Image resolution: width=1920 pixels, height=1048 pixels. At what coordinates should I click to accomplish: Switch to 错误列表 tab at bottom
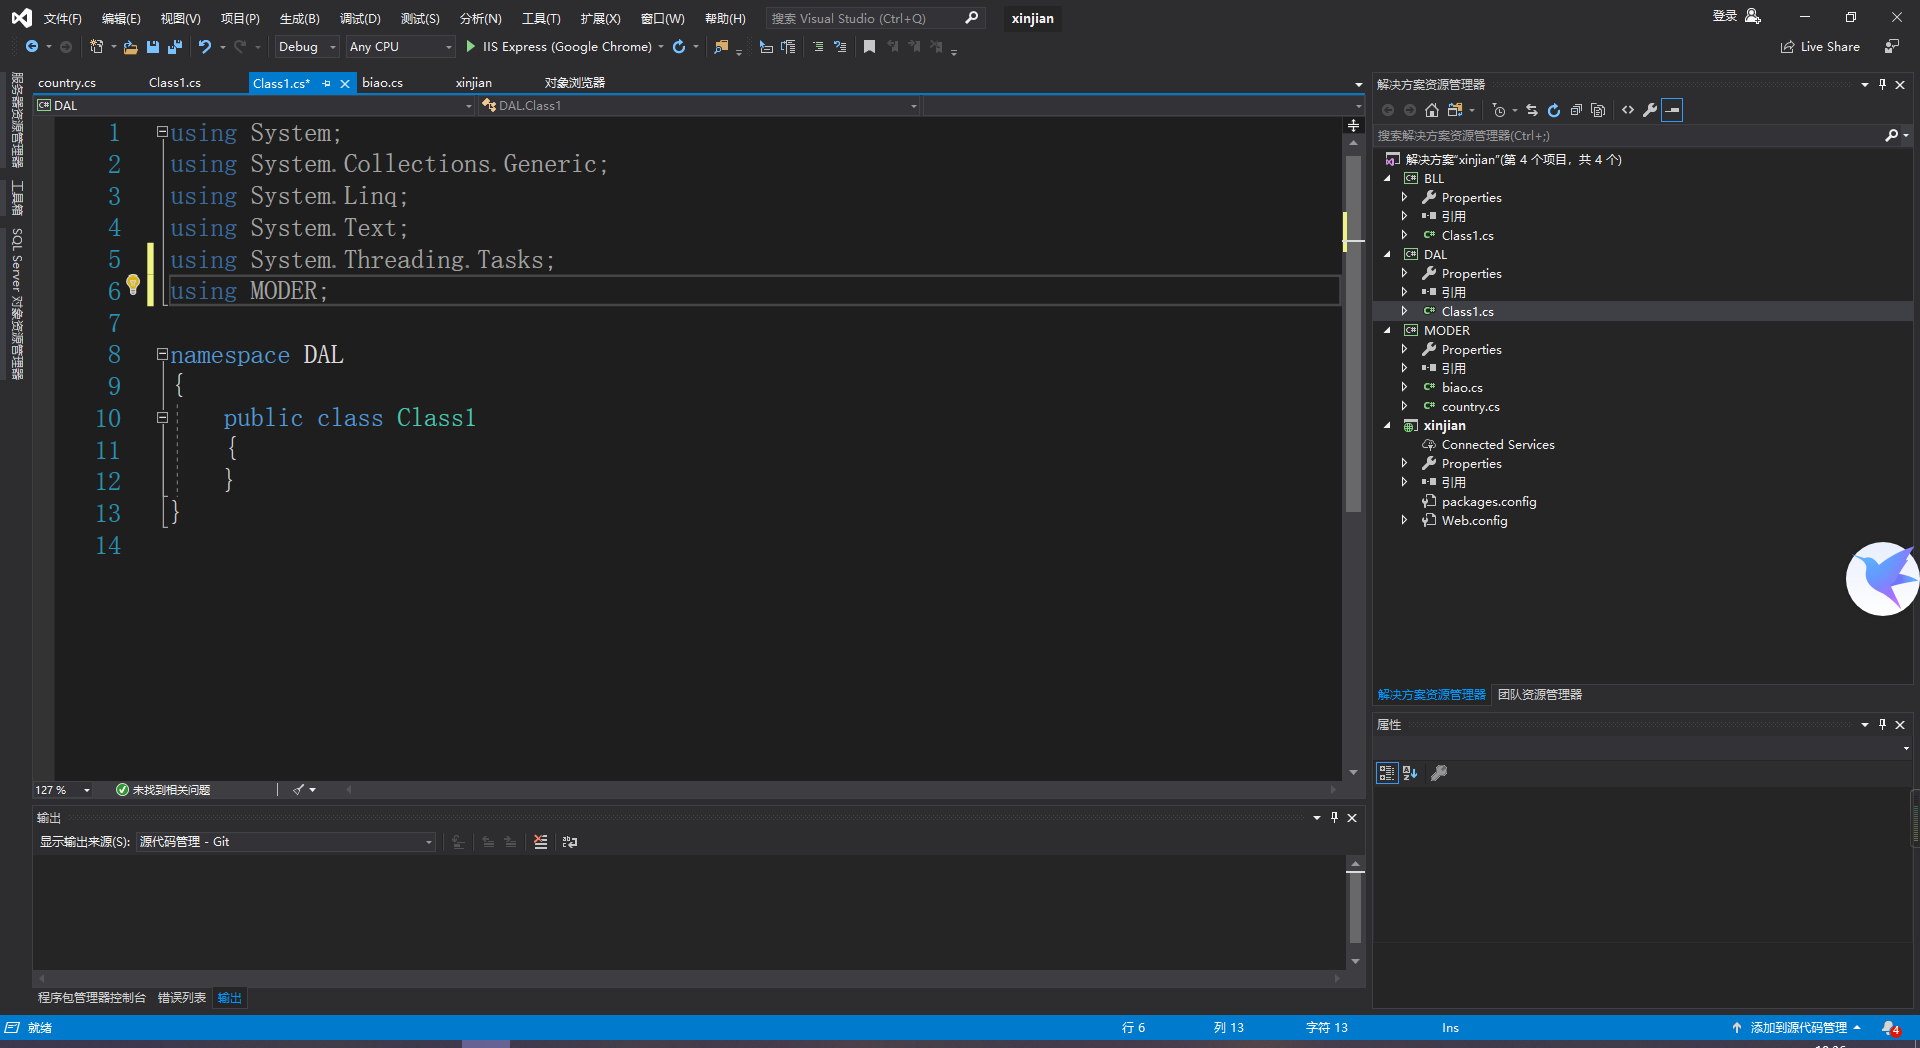[182, 998]
